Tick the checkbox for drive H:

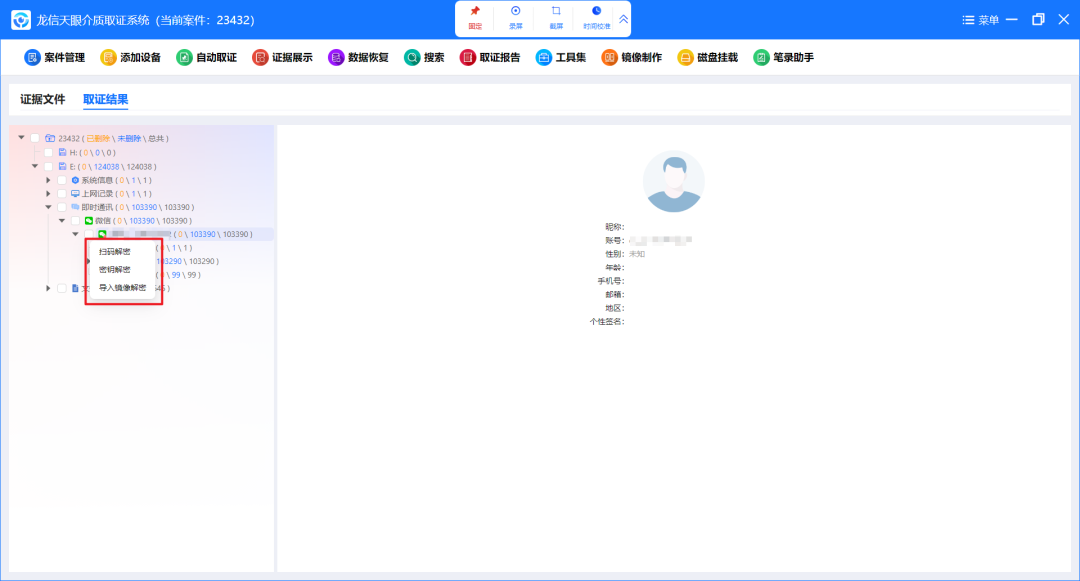point(48,152)
